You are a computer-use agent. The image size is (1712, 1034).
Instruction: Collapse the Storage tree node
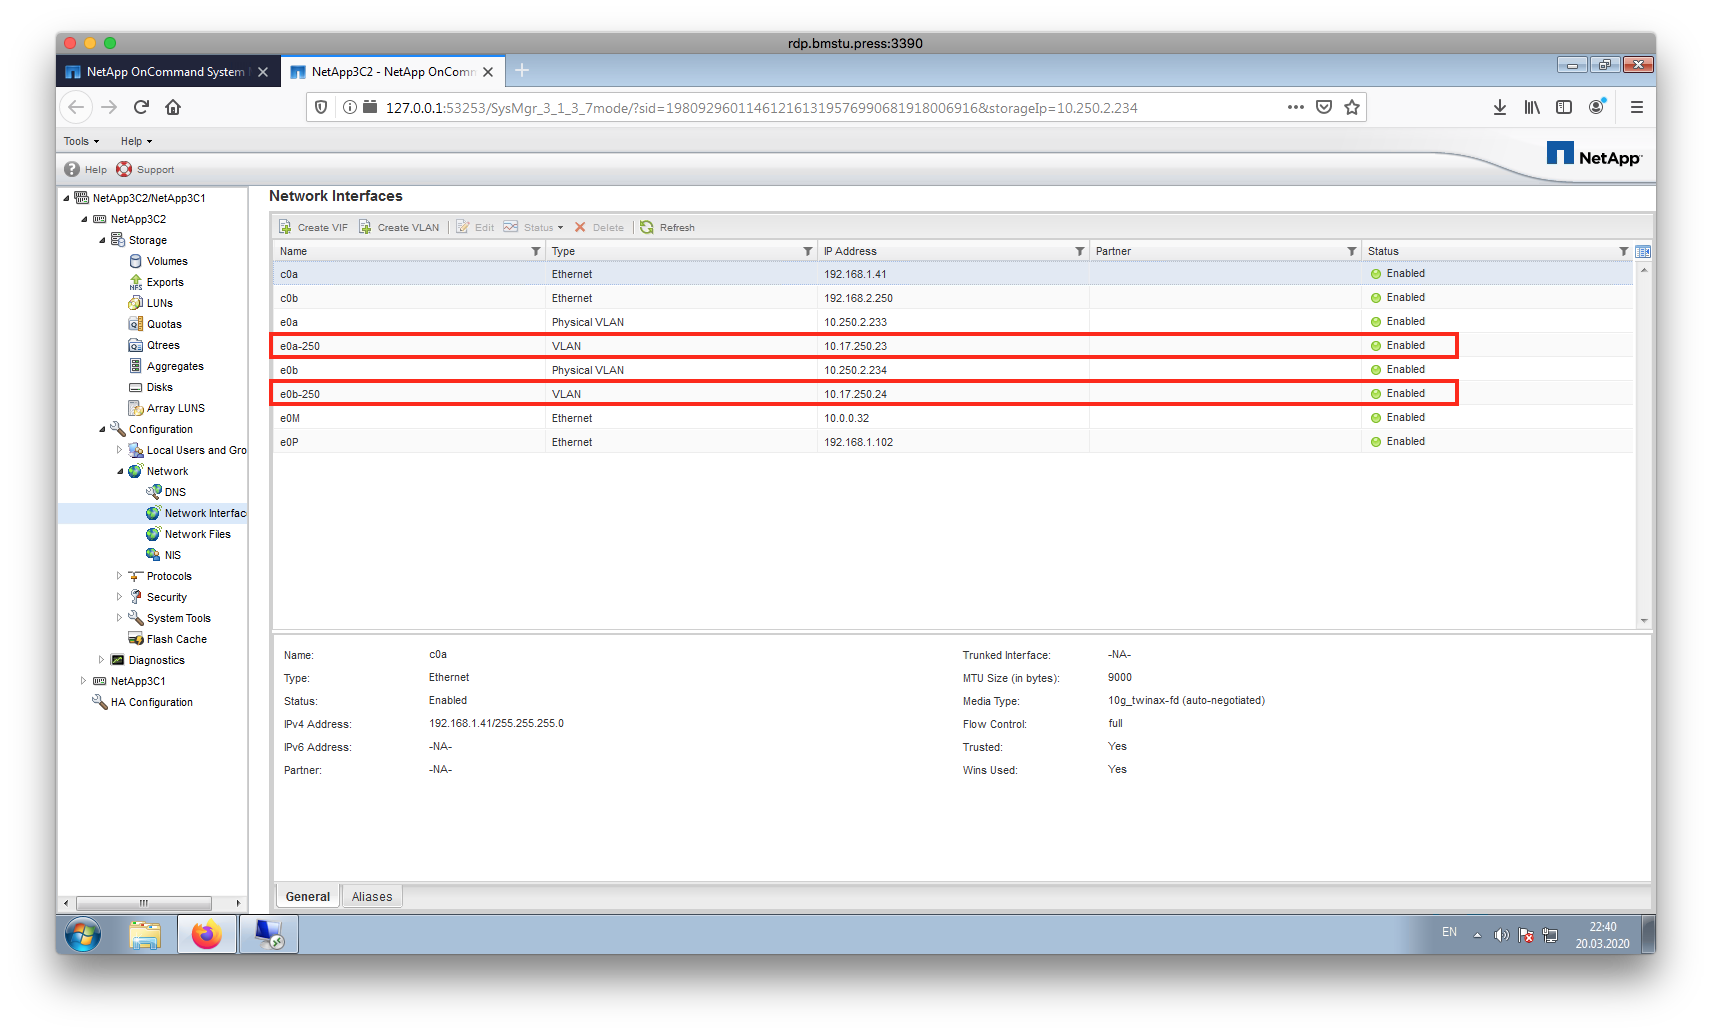point(102,240)
